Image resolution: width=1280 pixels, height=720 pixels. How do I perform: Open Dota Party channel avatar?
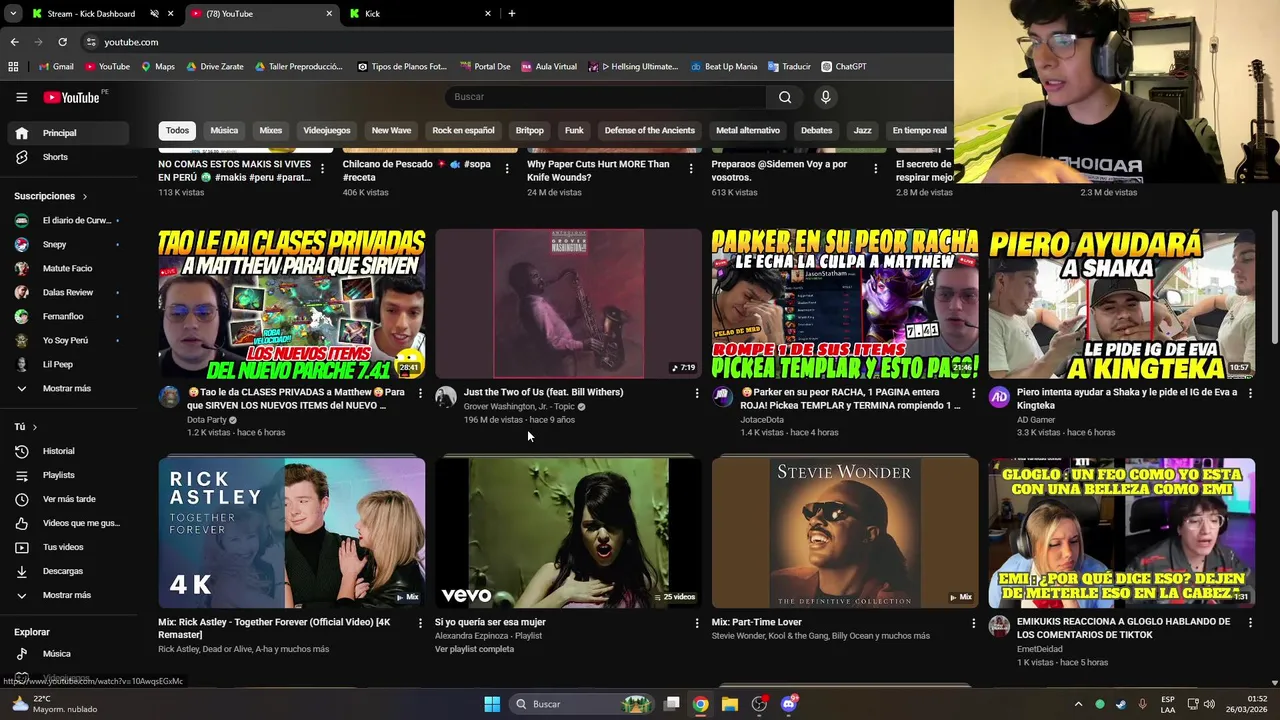pyautogui.click(x=169, y=397)
